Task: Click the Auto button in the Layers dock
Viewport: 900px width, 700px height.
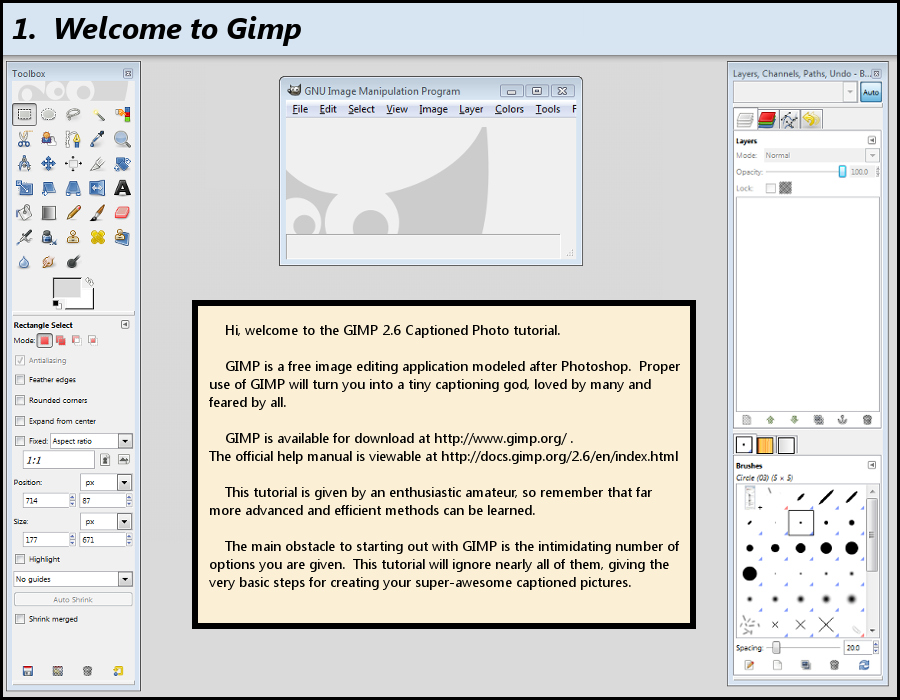Action: [869, 92]
